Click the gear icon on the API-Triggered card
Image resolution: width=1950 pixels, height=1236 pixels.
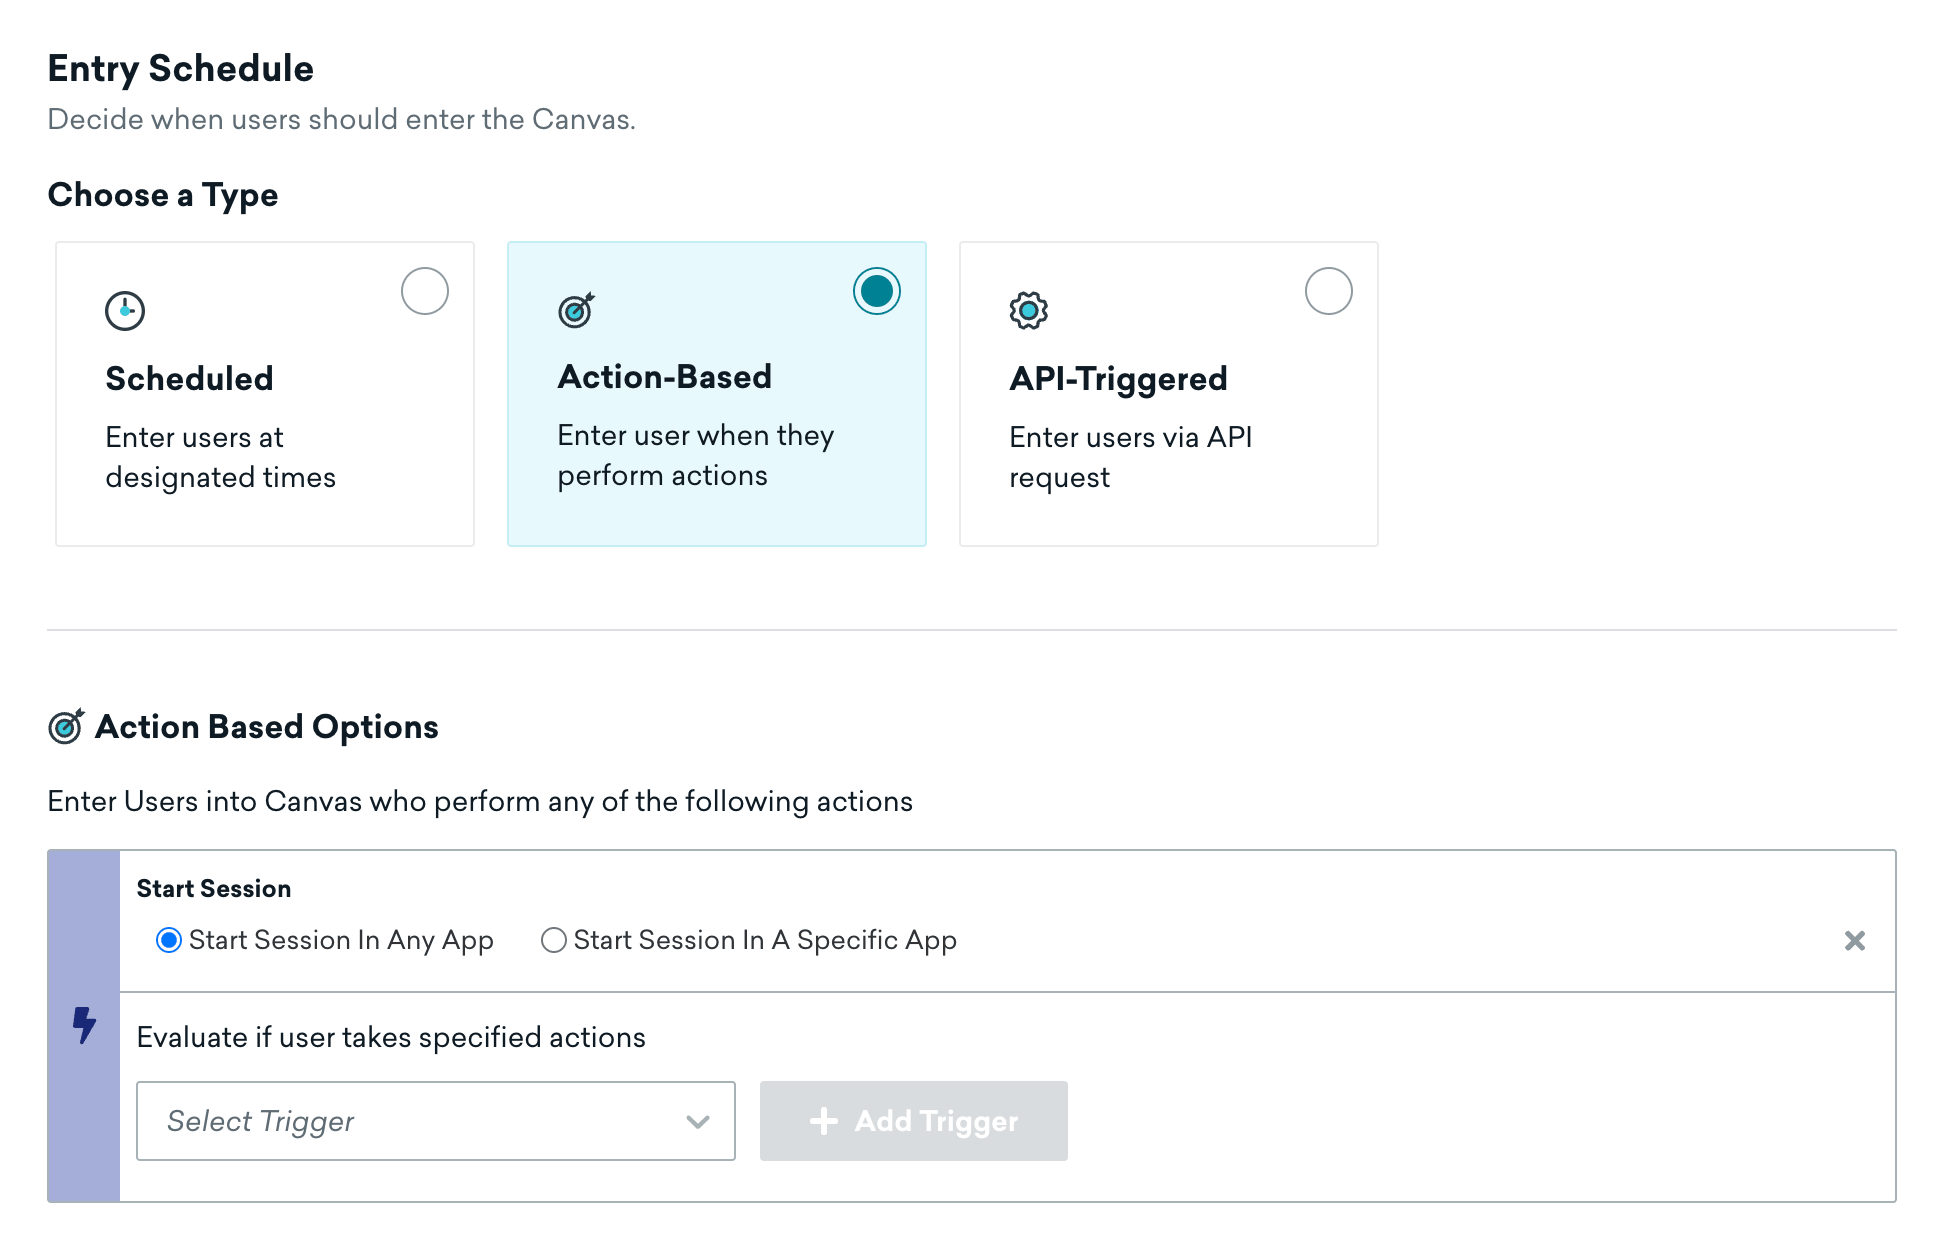coord(1028,310)
